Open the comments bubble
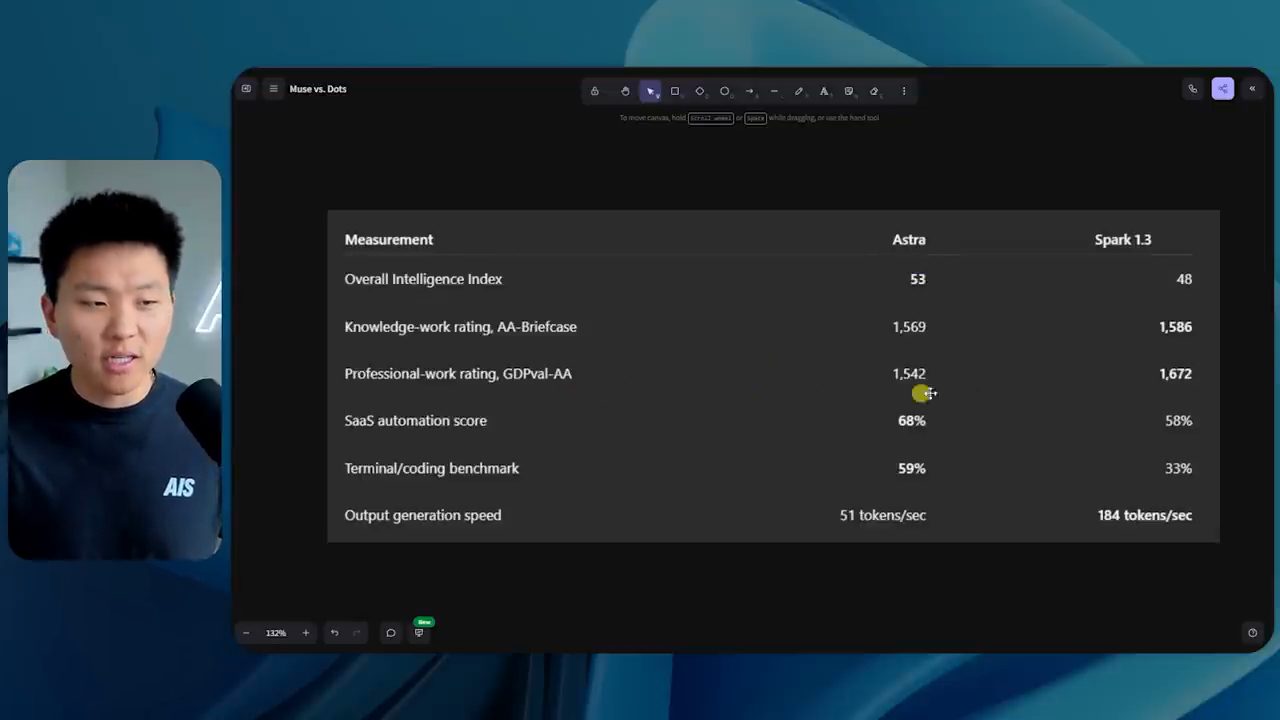This screenshot has width=1280, height=720. coord(391,633)
